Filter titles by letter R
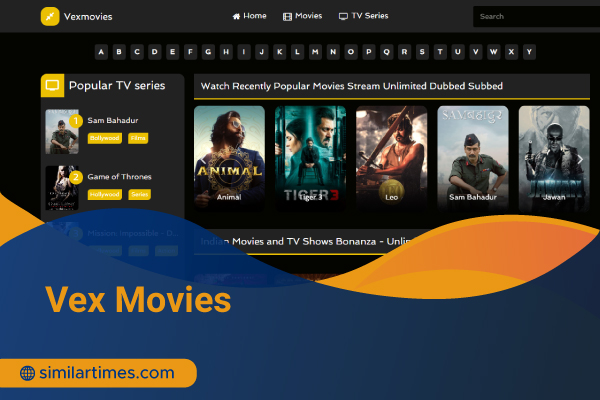 [x=404, y=52]
